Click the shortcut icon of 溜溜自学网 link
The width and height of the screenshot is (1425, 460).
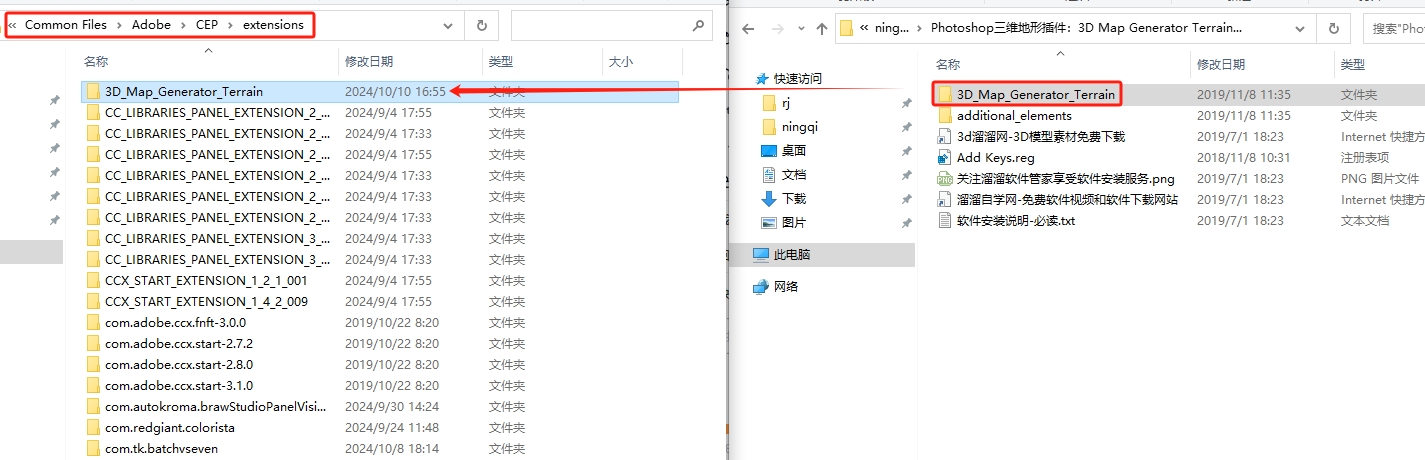[x=944, y=199]
